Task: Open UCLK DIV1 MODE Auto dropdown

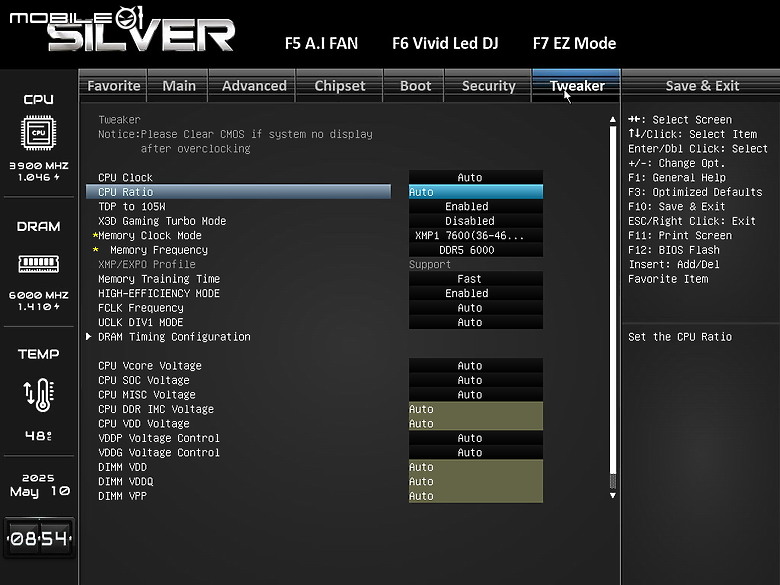Action: (476, 322)
